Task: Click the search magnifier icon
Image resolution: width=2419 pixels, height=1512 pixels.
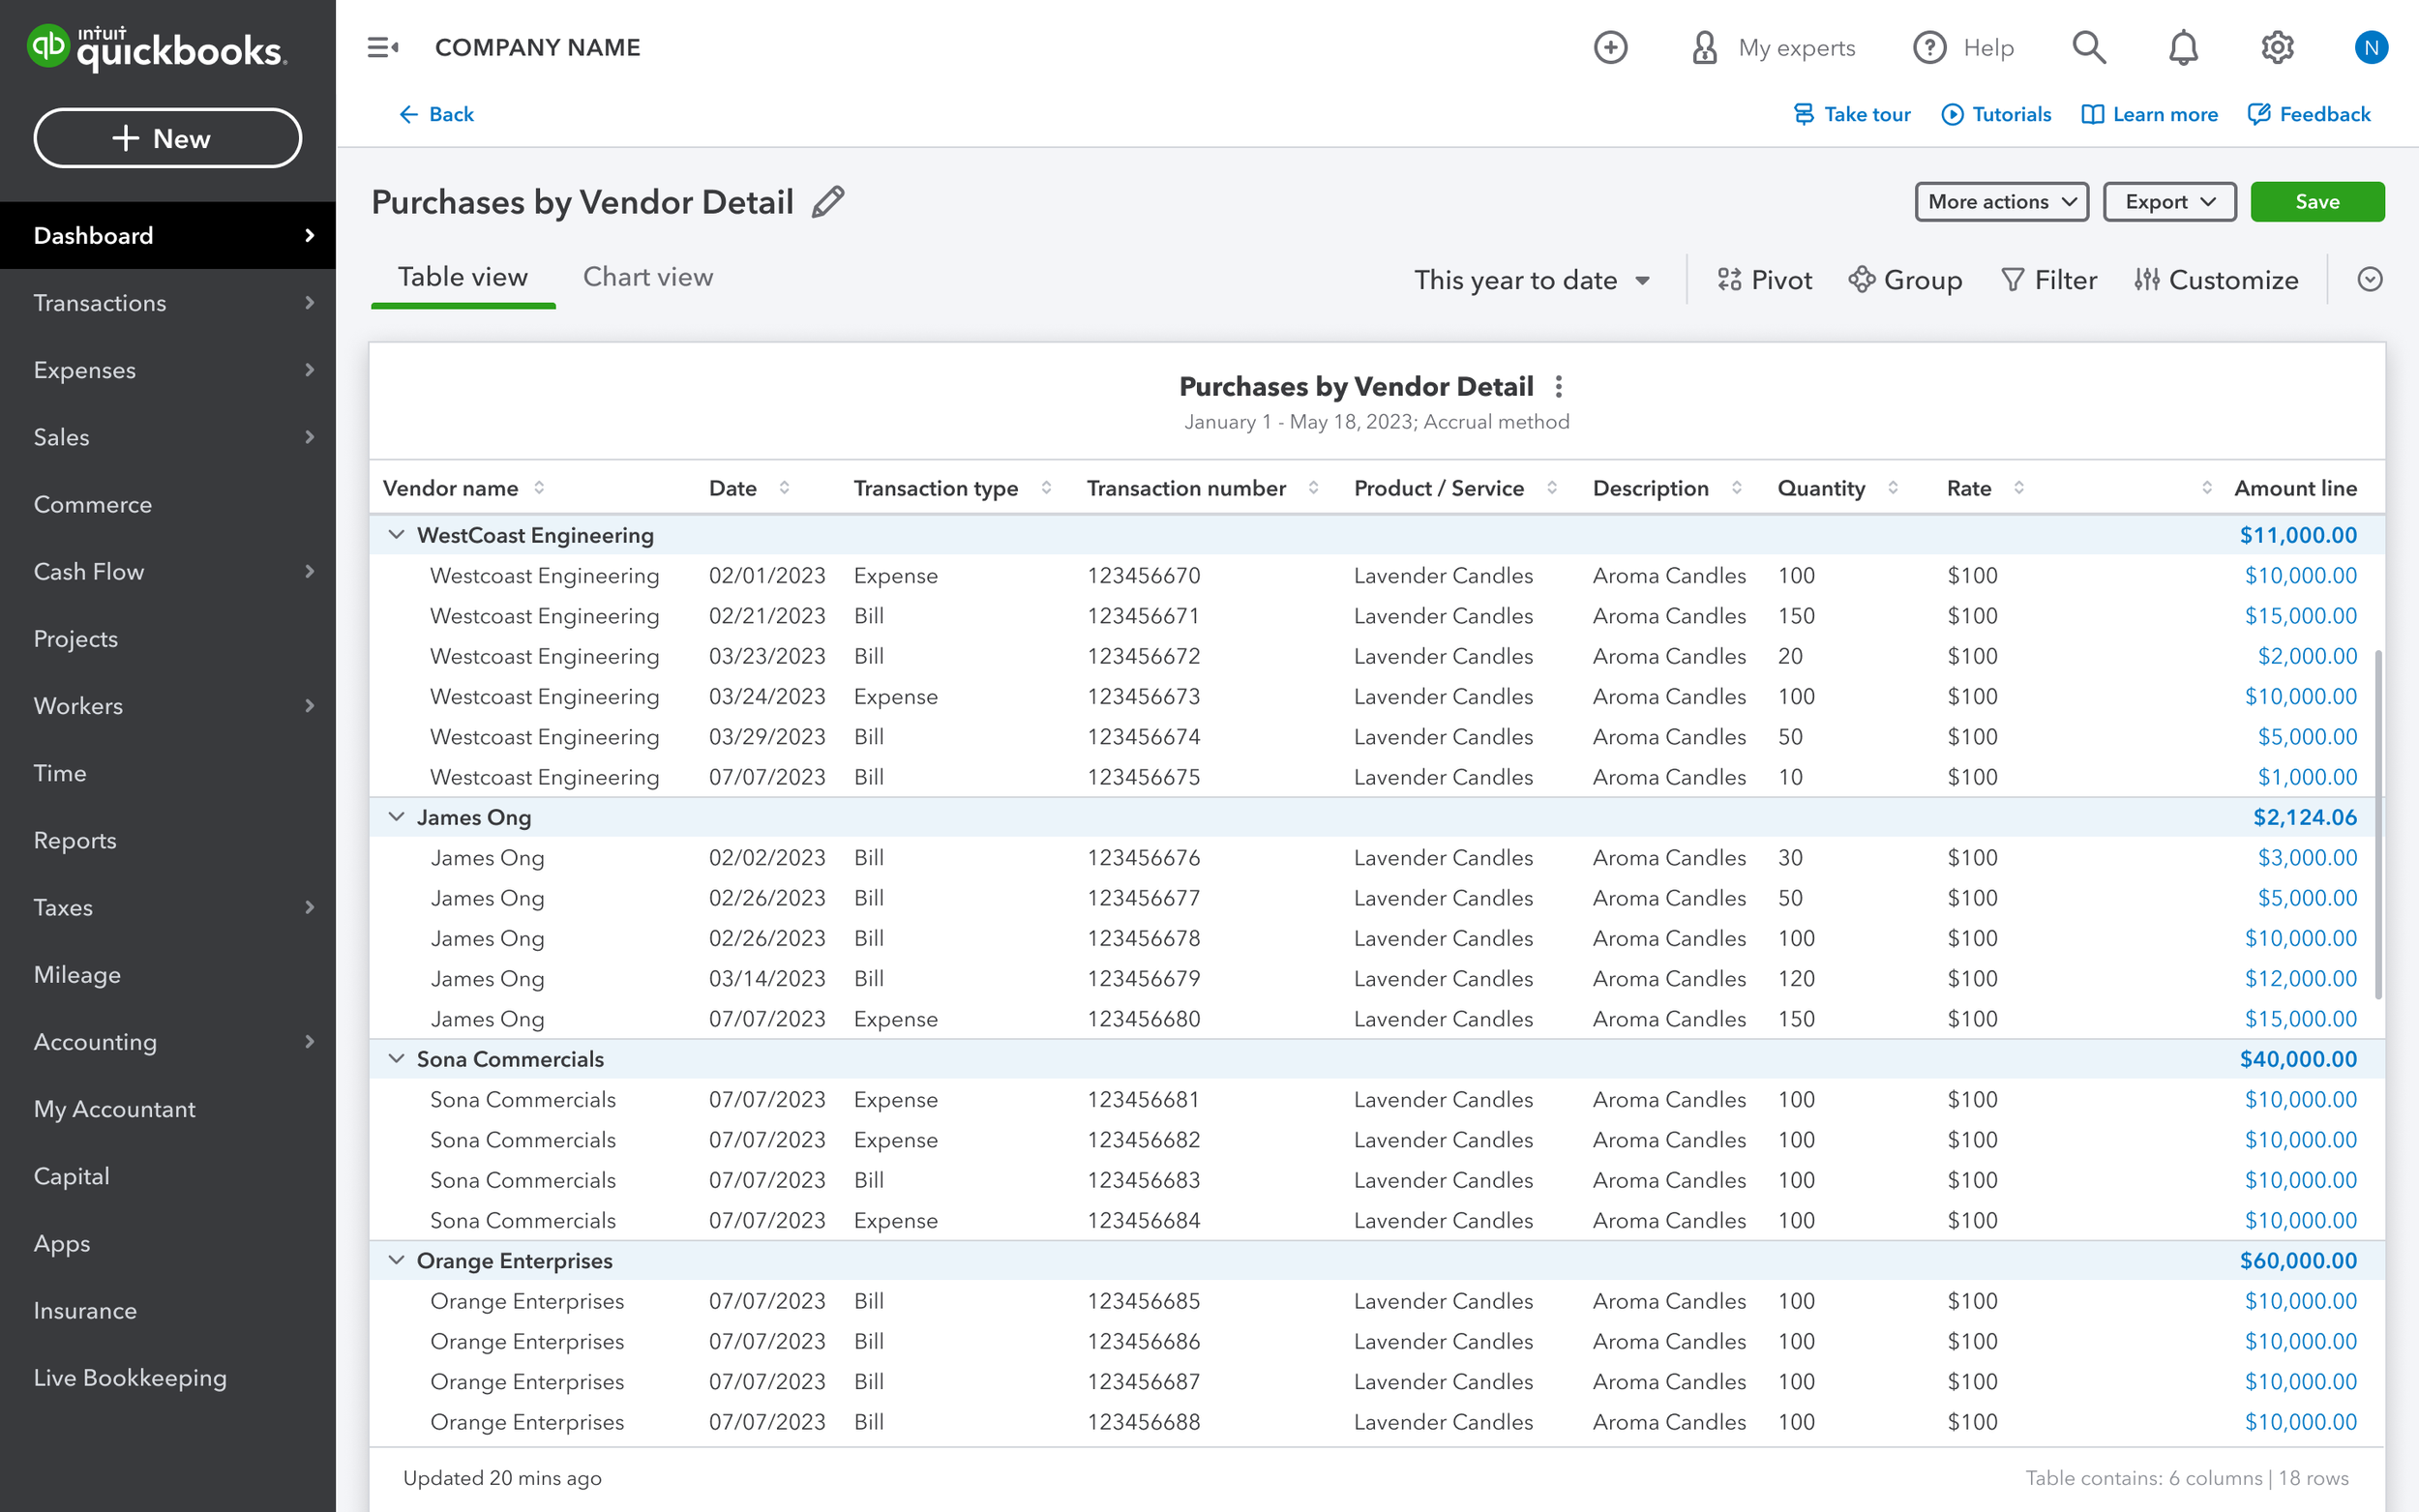Action: (x=2088, y=47)
